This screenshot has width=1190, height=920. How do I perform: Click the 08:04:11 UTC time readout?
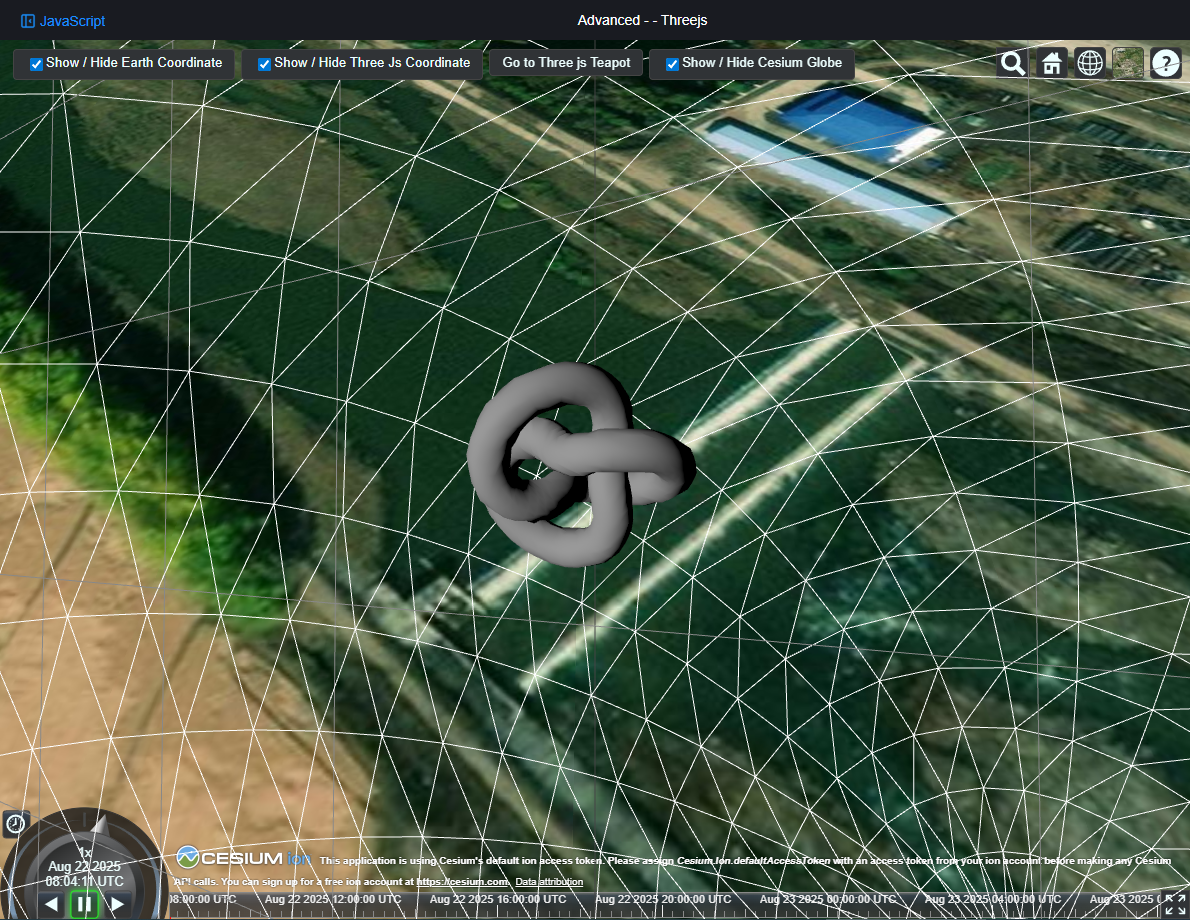(x=84, y=882)
